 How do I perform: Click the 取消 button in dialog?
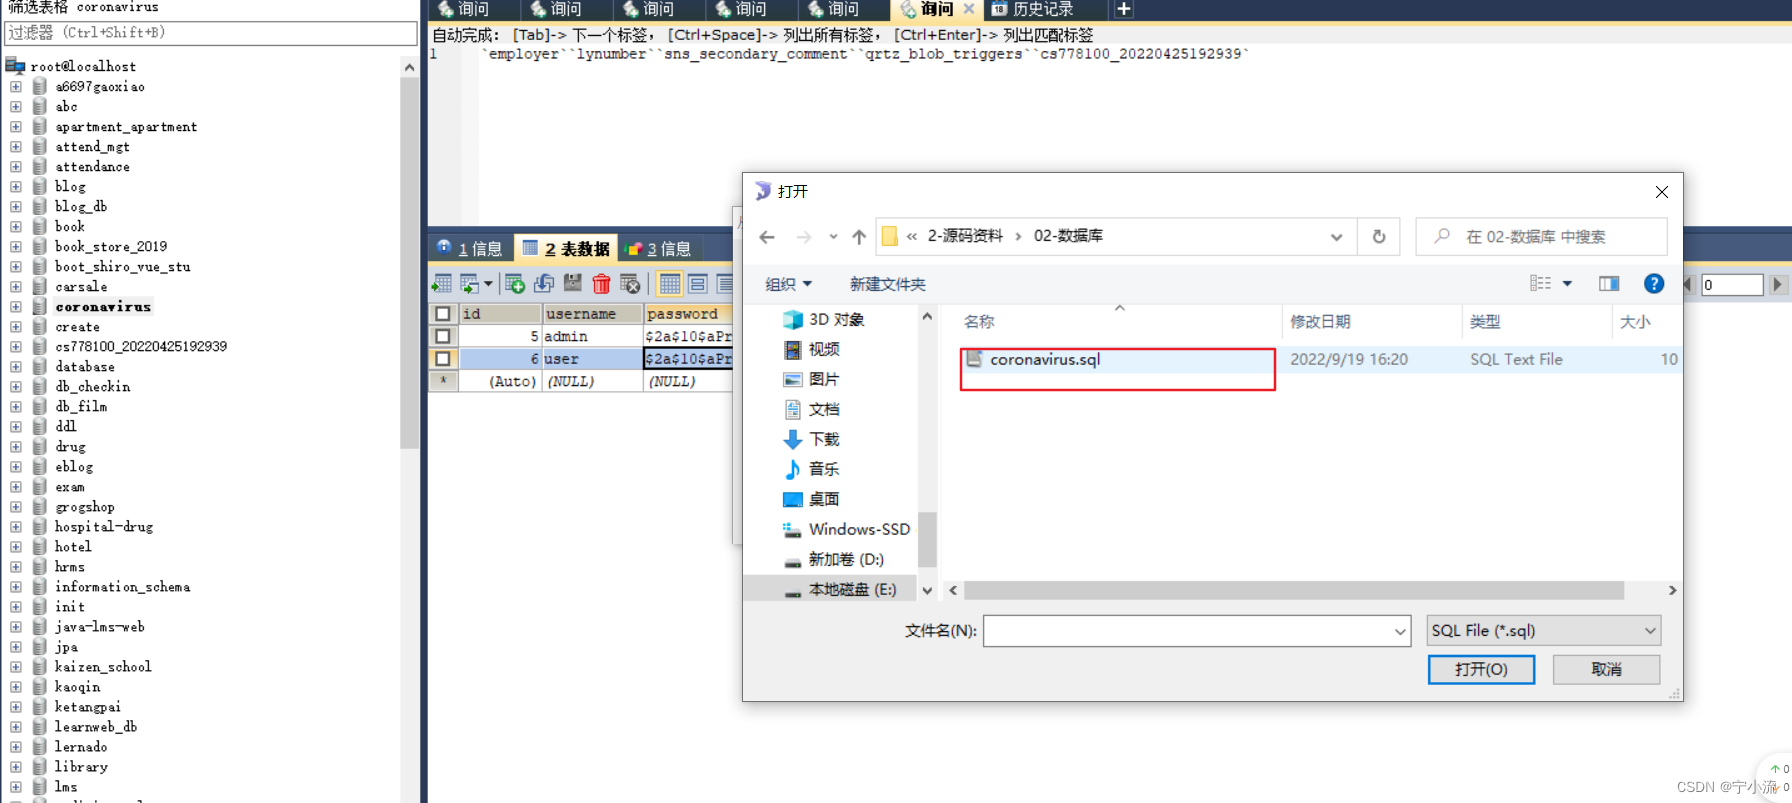[1606, 669]
